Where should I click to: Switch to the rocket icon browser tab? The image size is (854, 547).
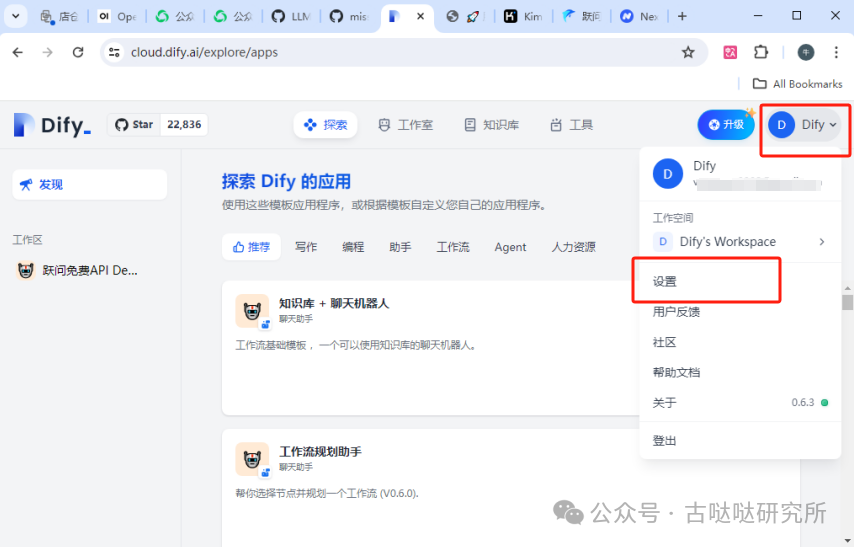[465, 16]
